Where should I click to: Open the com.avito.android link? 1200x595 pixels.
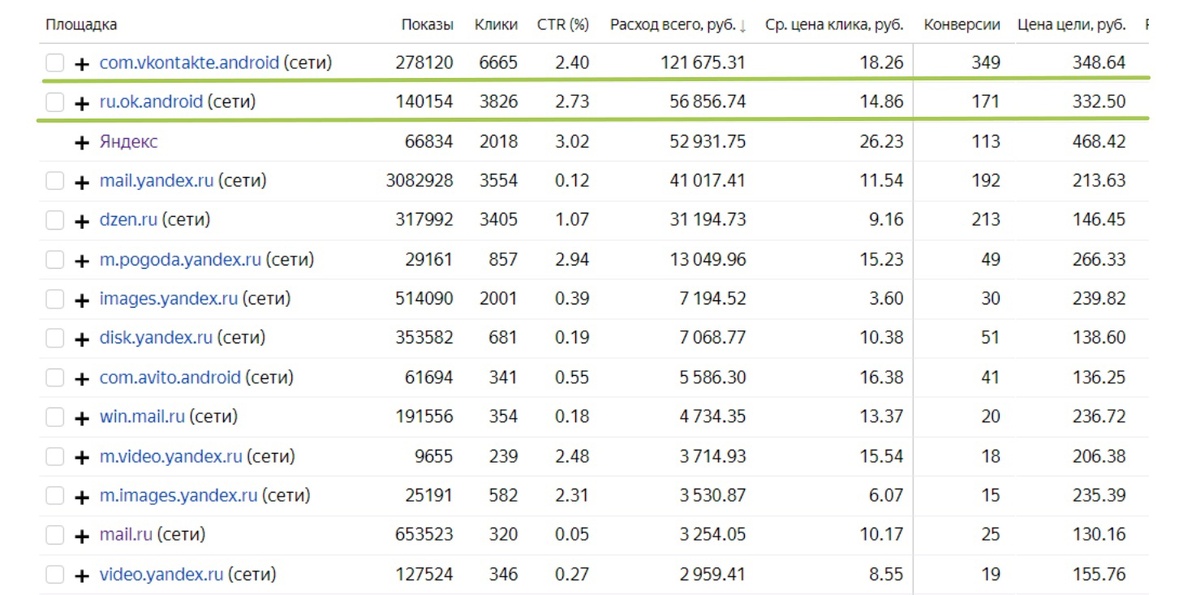tap(170, 377)
